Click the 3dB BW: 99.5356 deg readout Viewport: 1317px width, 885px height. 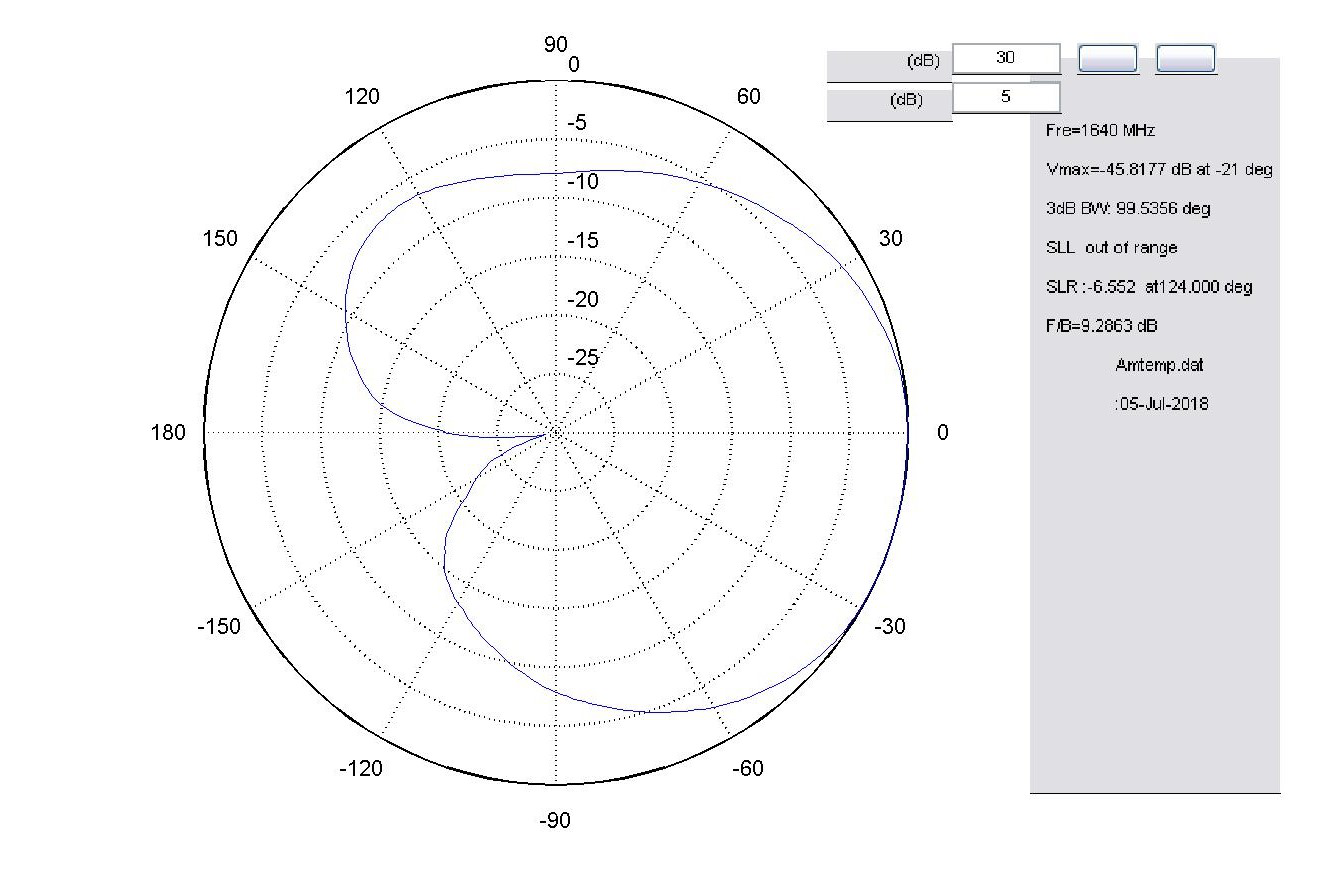[1128, 209]
